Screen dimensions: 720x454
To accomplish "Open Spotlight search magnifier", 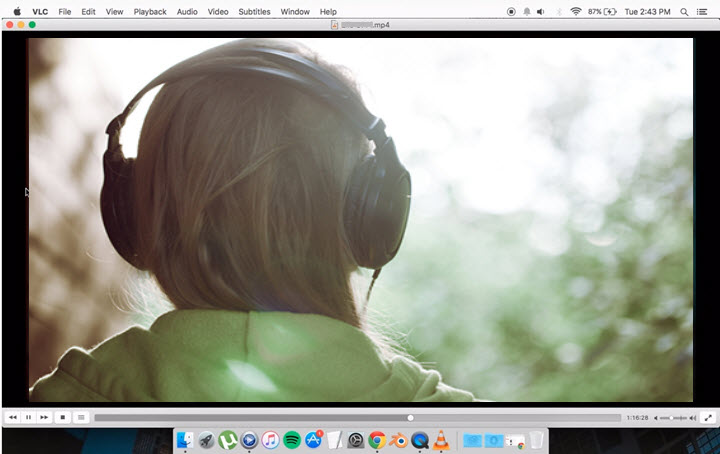I will [684, 12].
